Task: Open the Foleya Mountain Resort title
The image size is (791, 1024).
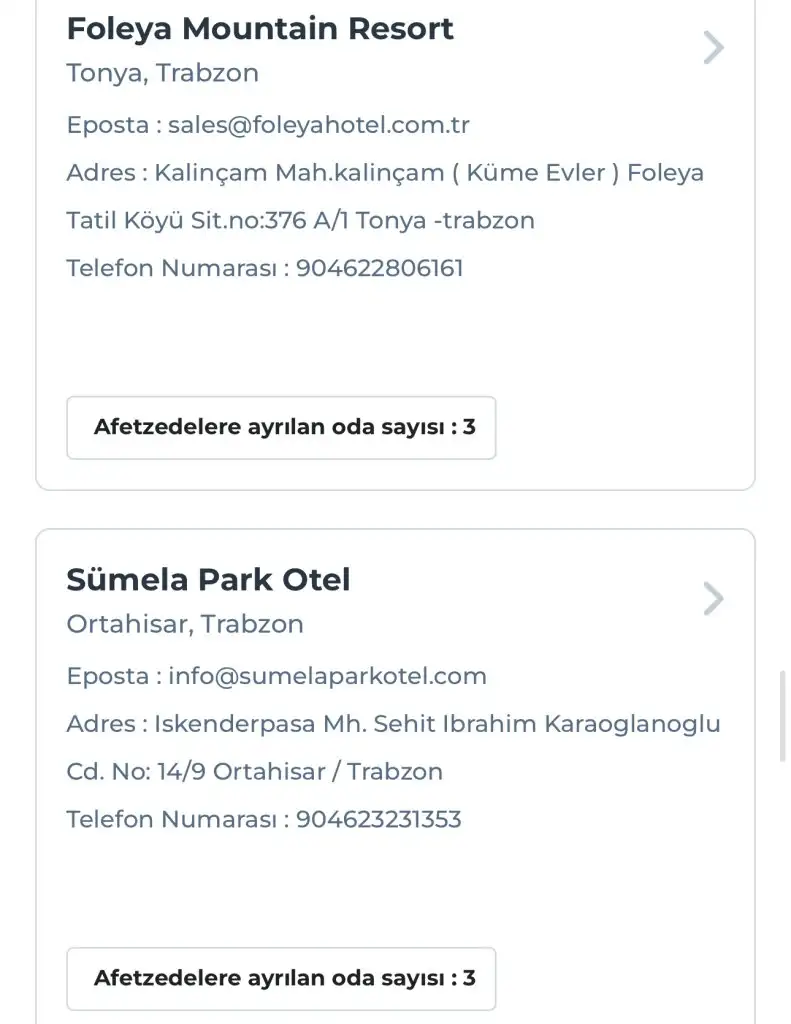Action: click(x=260, y=29)
